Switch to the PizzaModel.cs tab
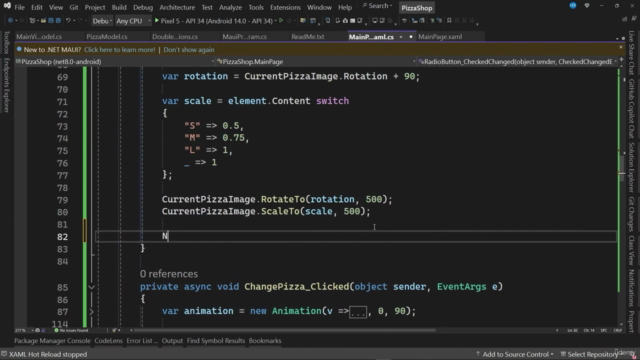 (107, 37)
